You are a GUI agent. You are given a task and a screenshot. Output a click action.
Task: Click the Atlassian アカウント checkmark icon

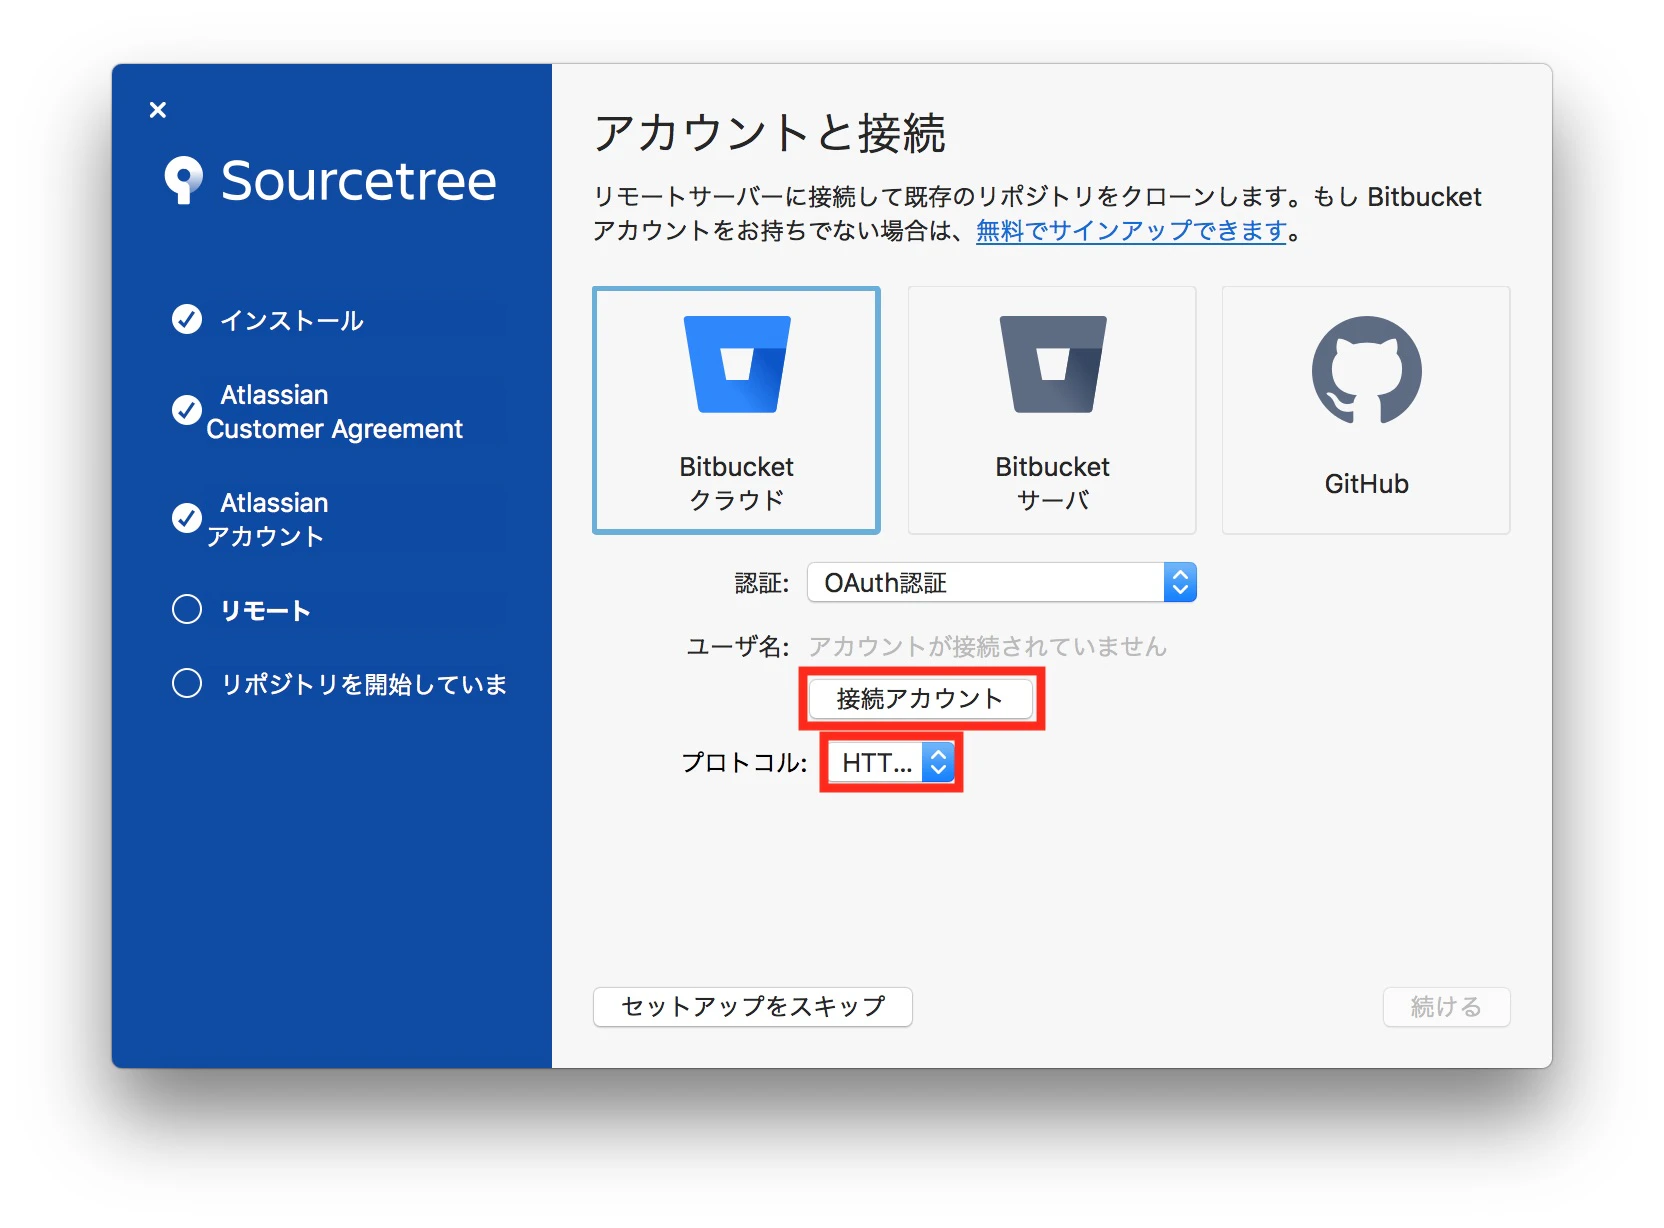coord(187,518)
